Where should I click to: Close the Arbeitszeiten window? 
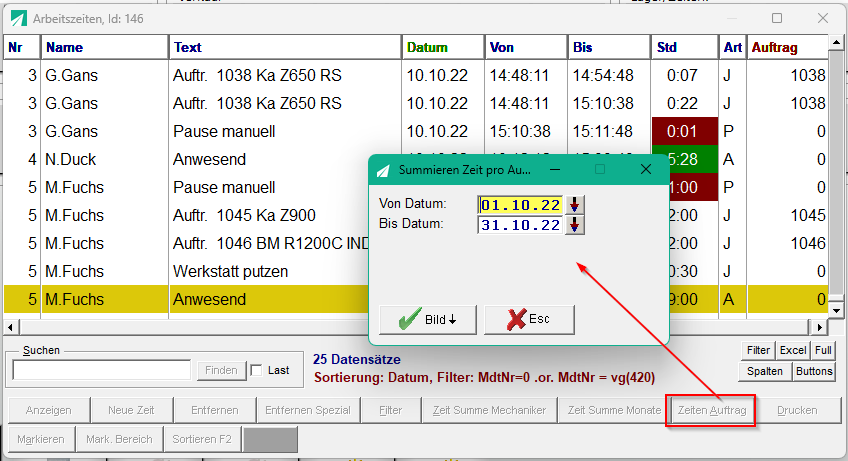(x=823, y=18)
